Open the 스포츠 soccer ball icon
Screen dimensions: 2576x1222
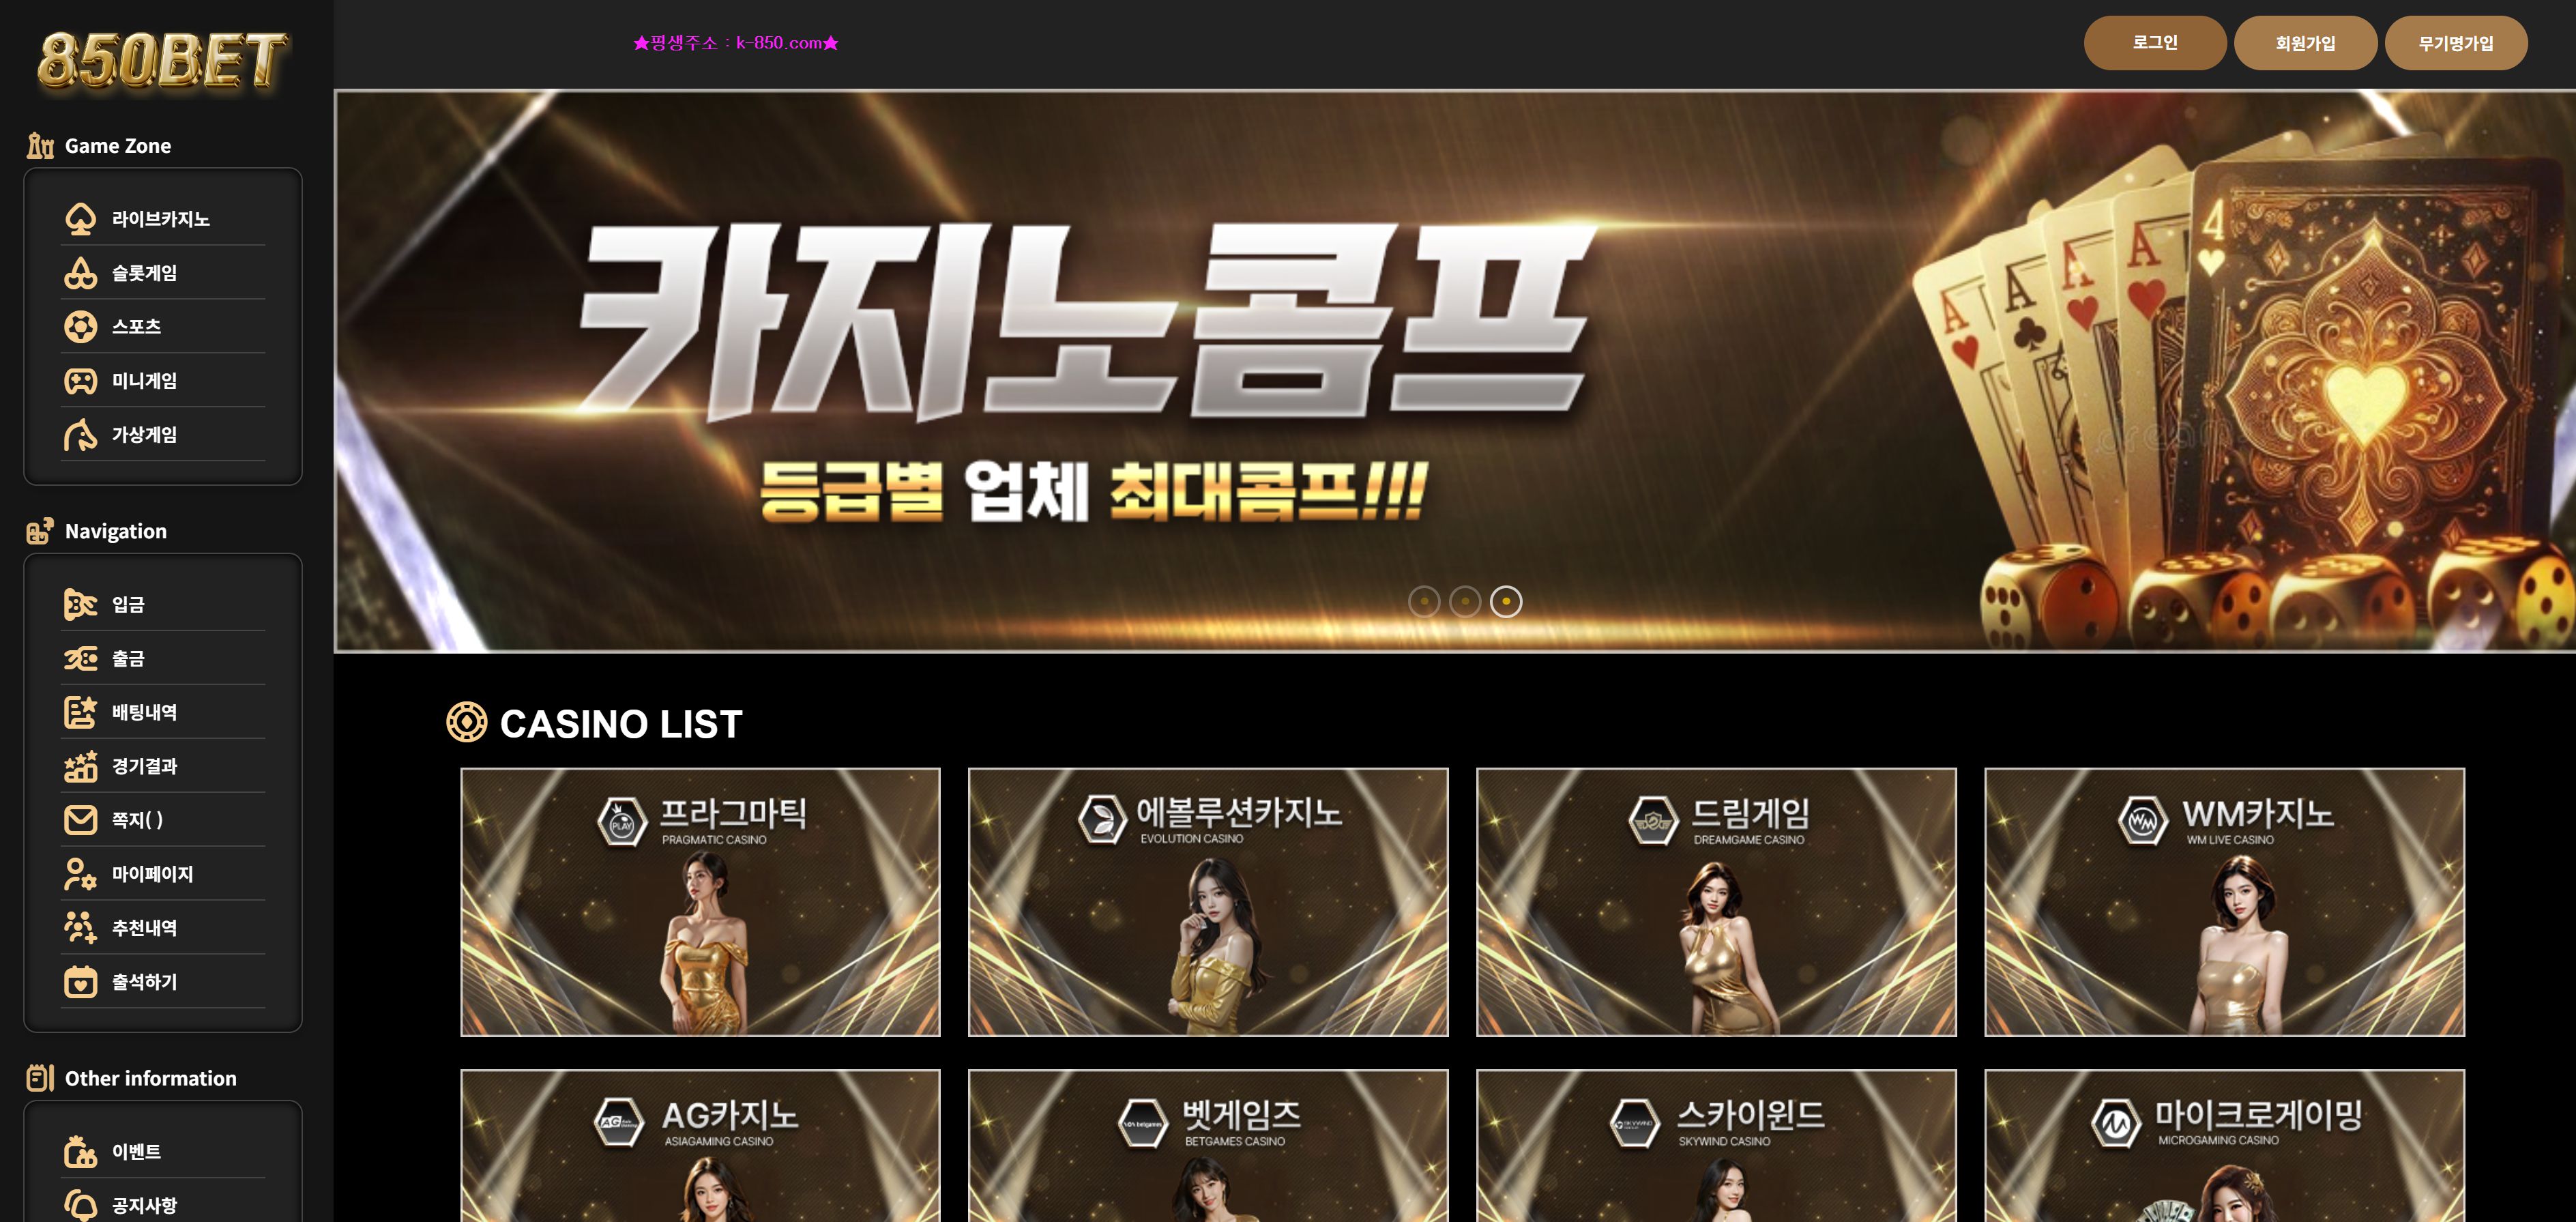tap(80, 327)
